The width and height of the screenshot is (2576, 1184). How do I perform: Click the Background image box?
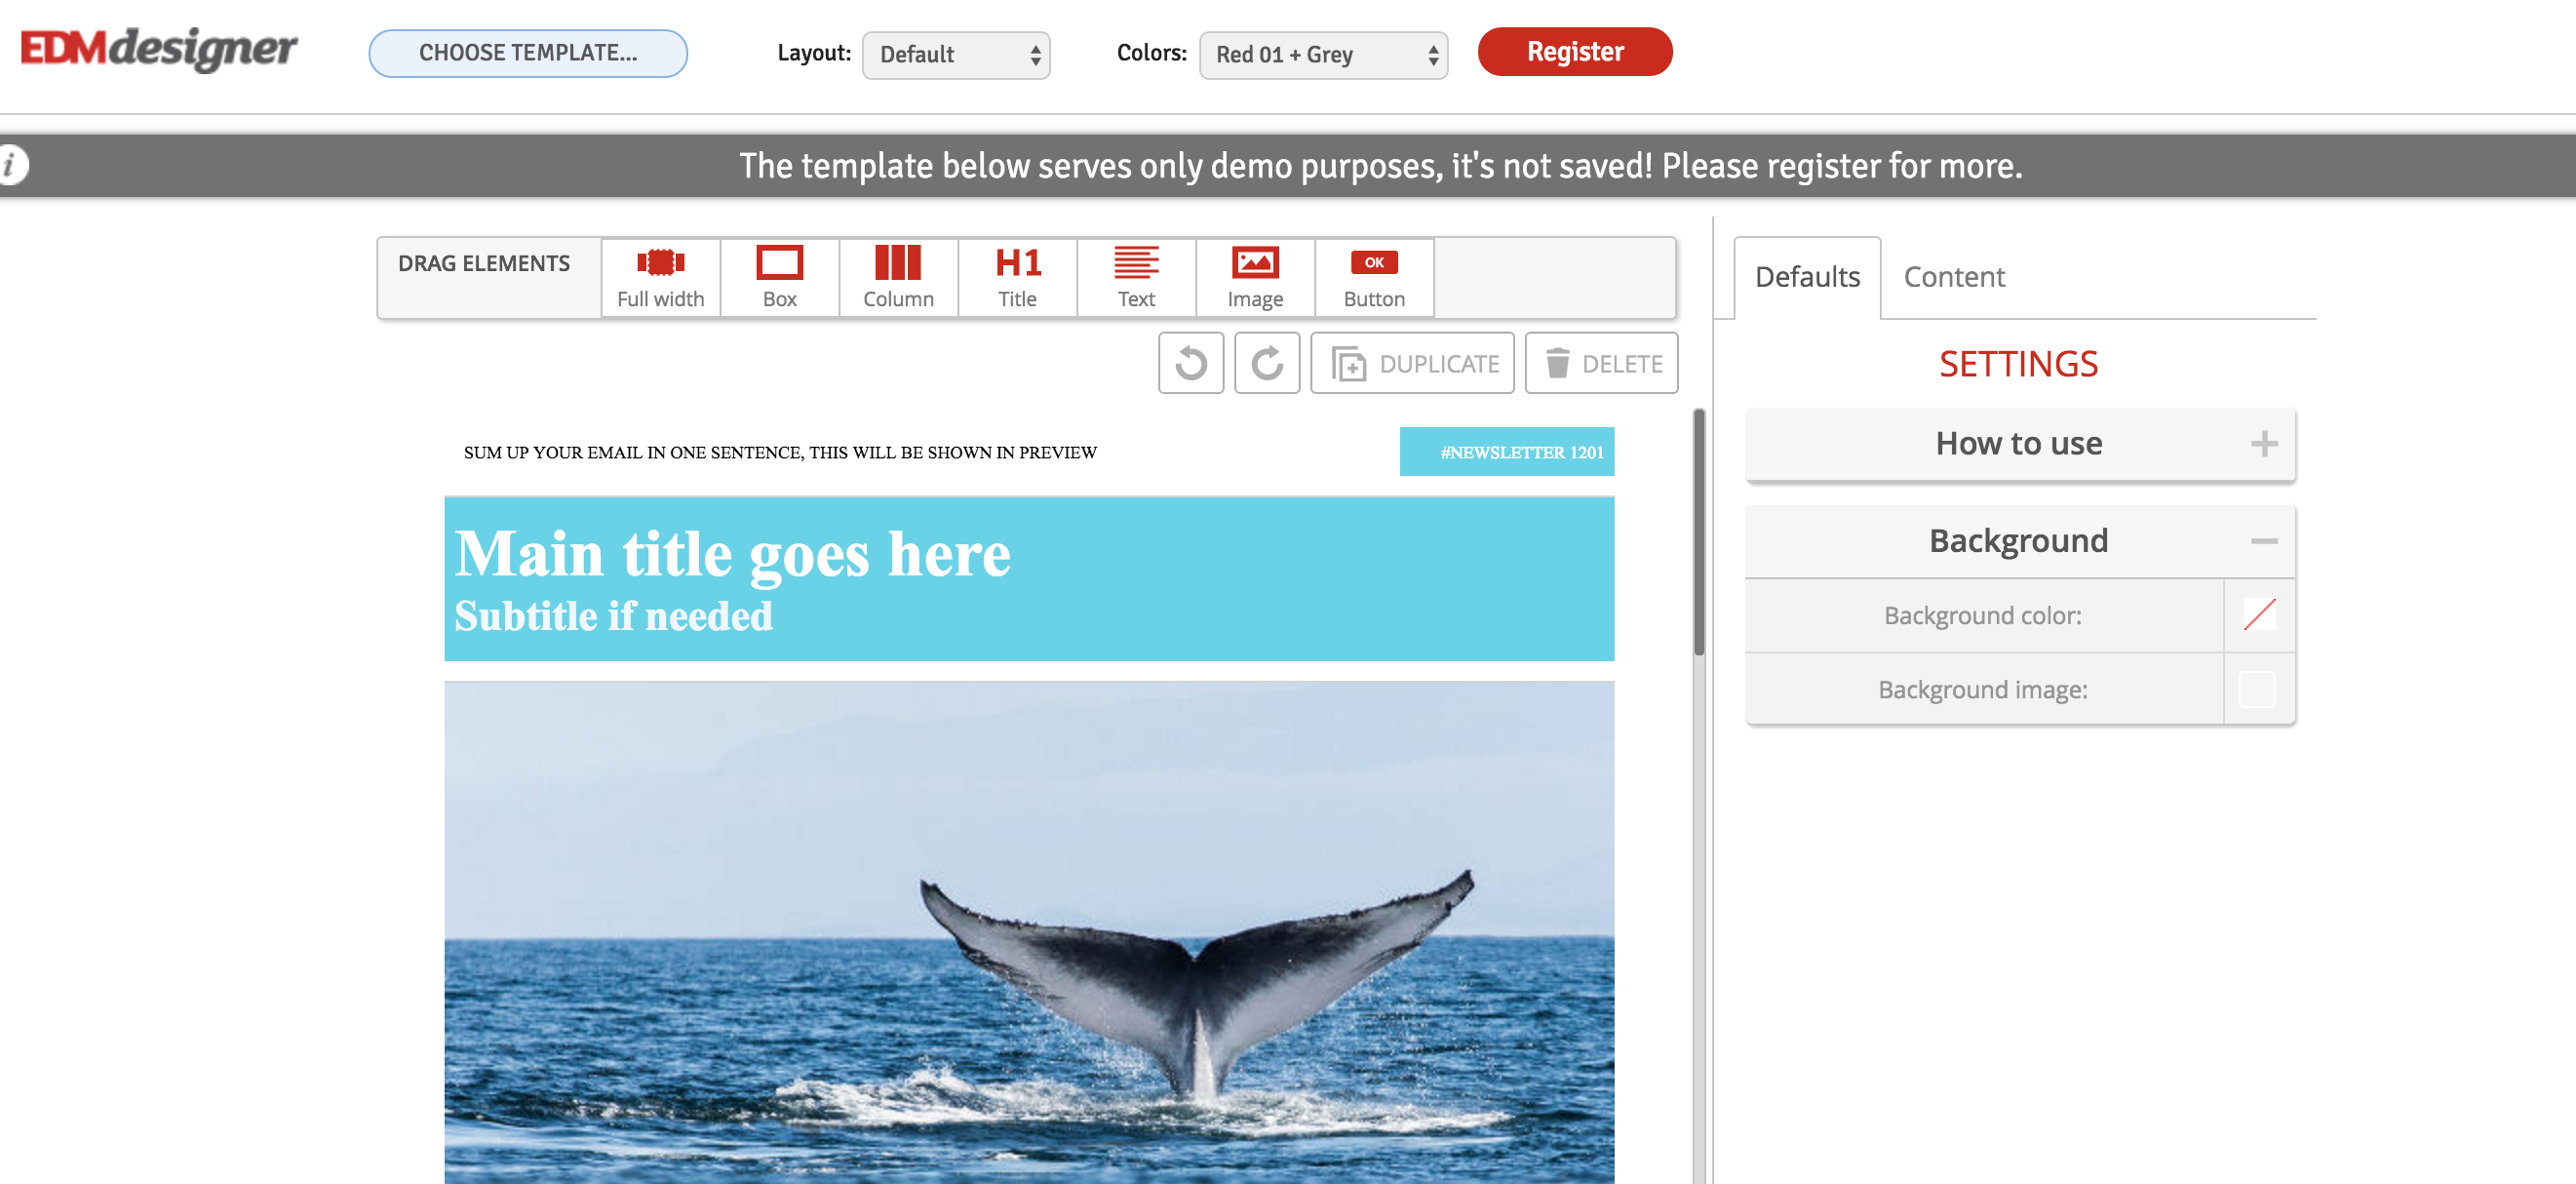[2256, 689]
